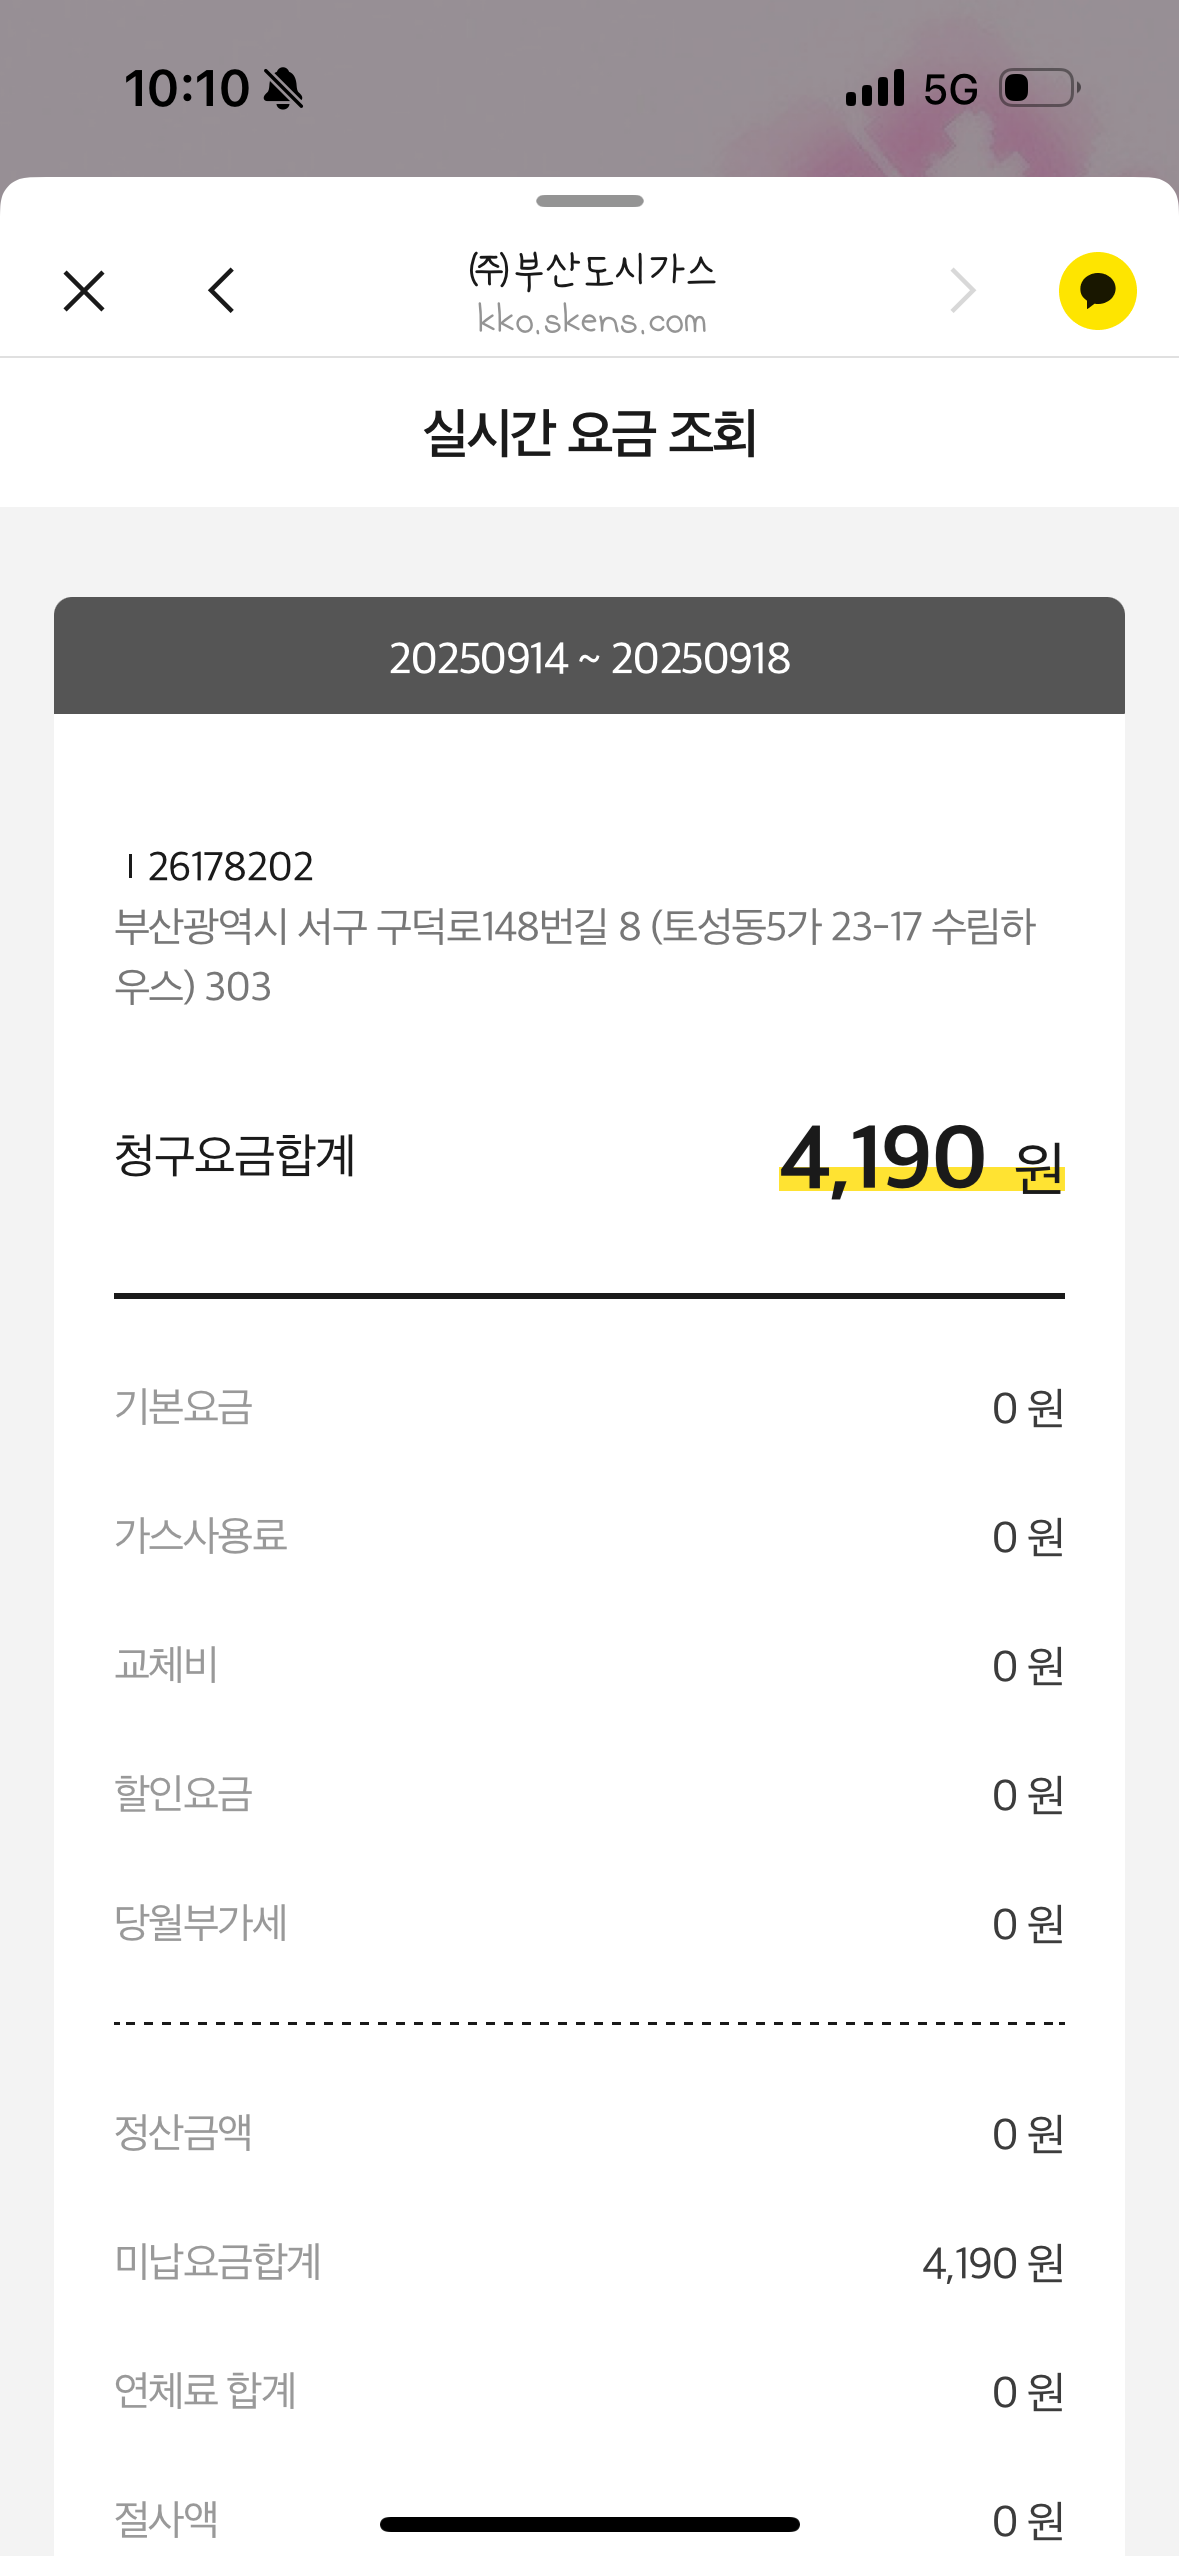Screen dimensions: 1179x2556
Task: Tap the home indicator bar at bottom
Action: tap(589, 2524)
